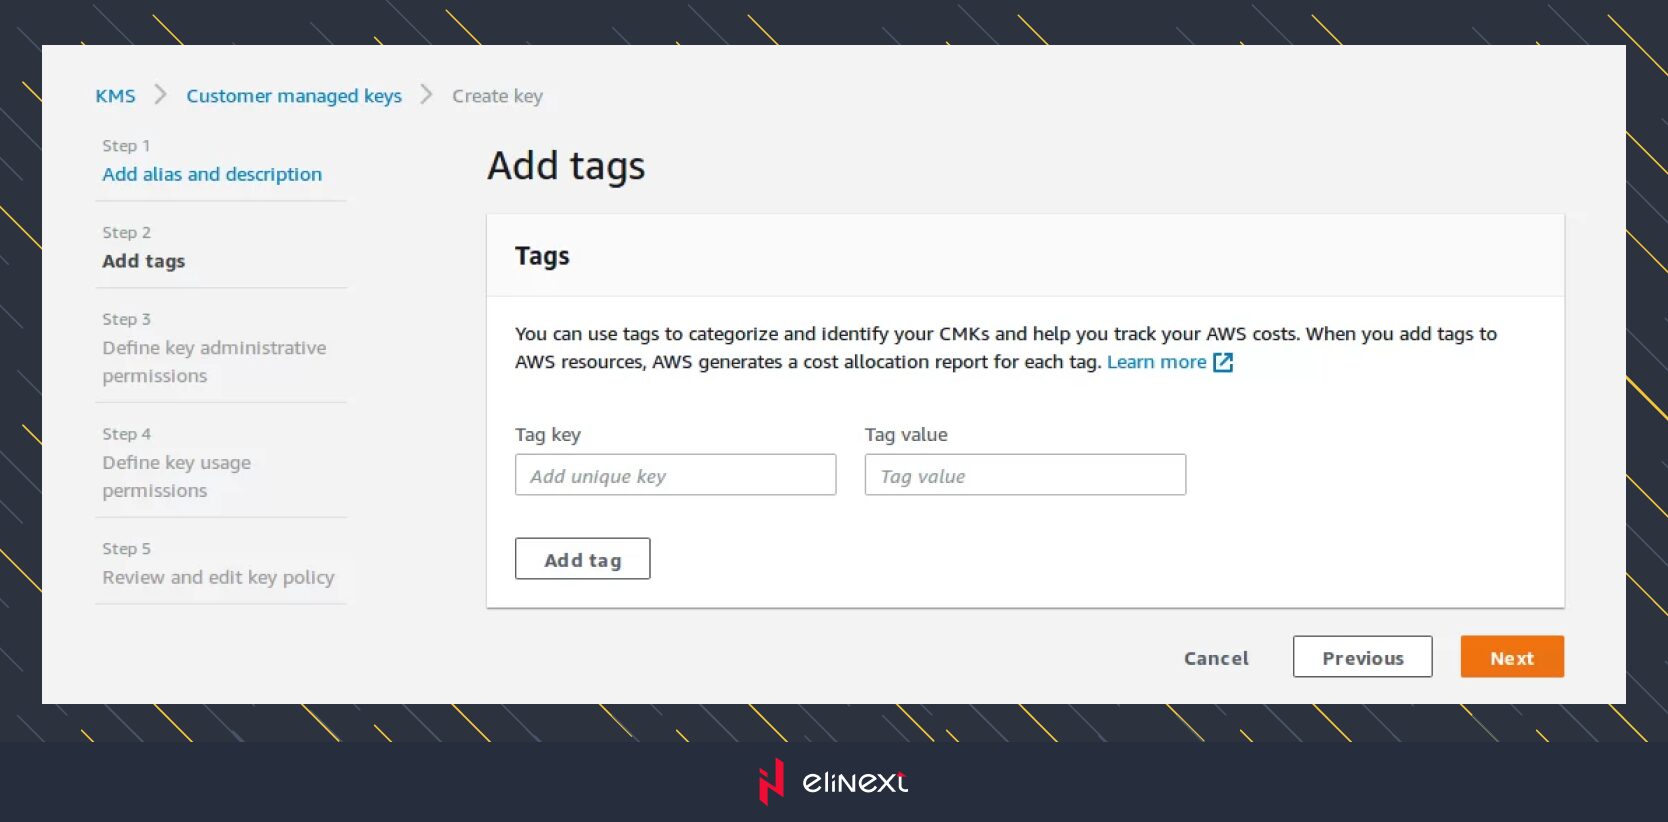Open Review and edit key policy step
This screenshot has width=1668, height=822.
[218, 577]
